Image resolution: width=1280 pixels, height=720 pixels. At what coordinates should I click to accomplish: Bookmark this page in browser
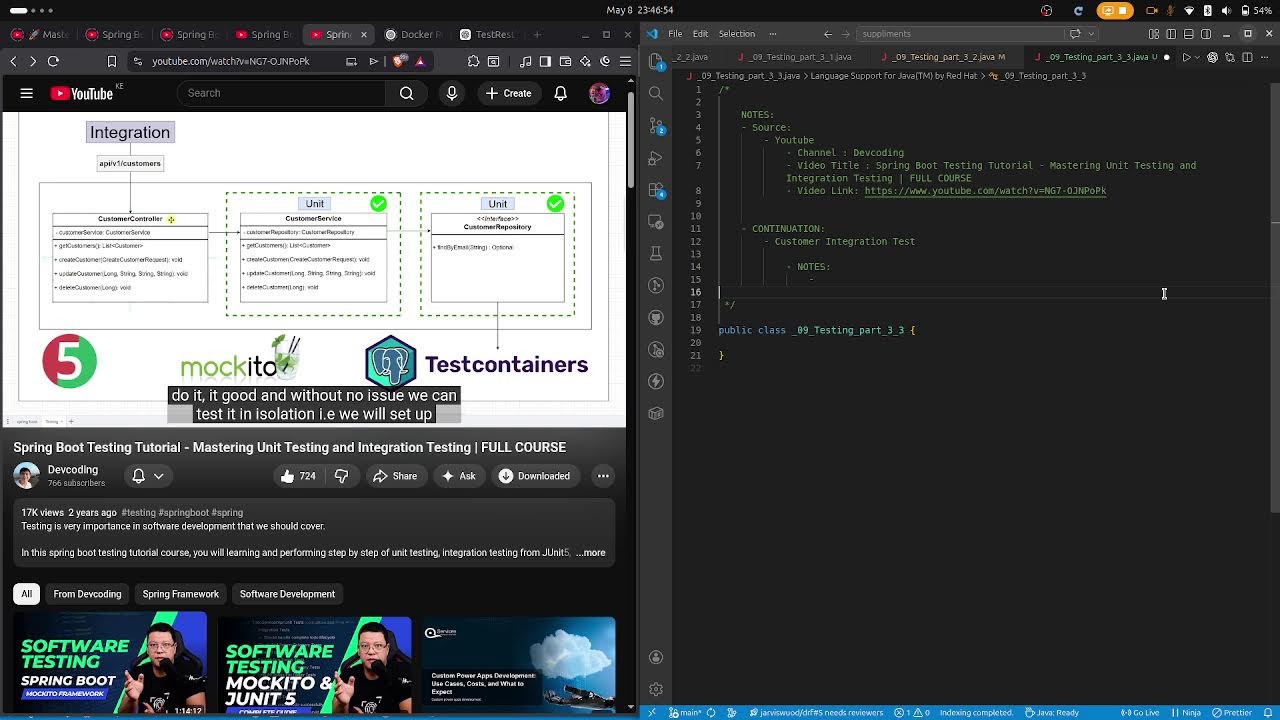112,61
